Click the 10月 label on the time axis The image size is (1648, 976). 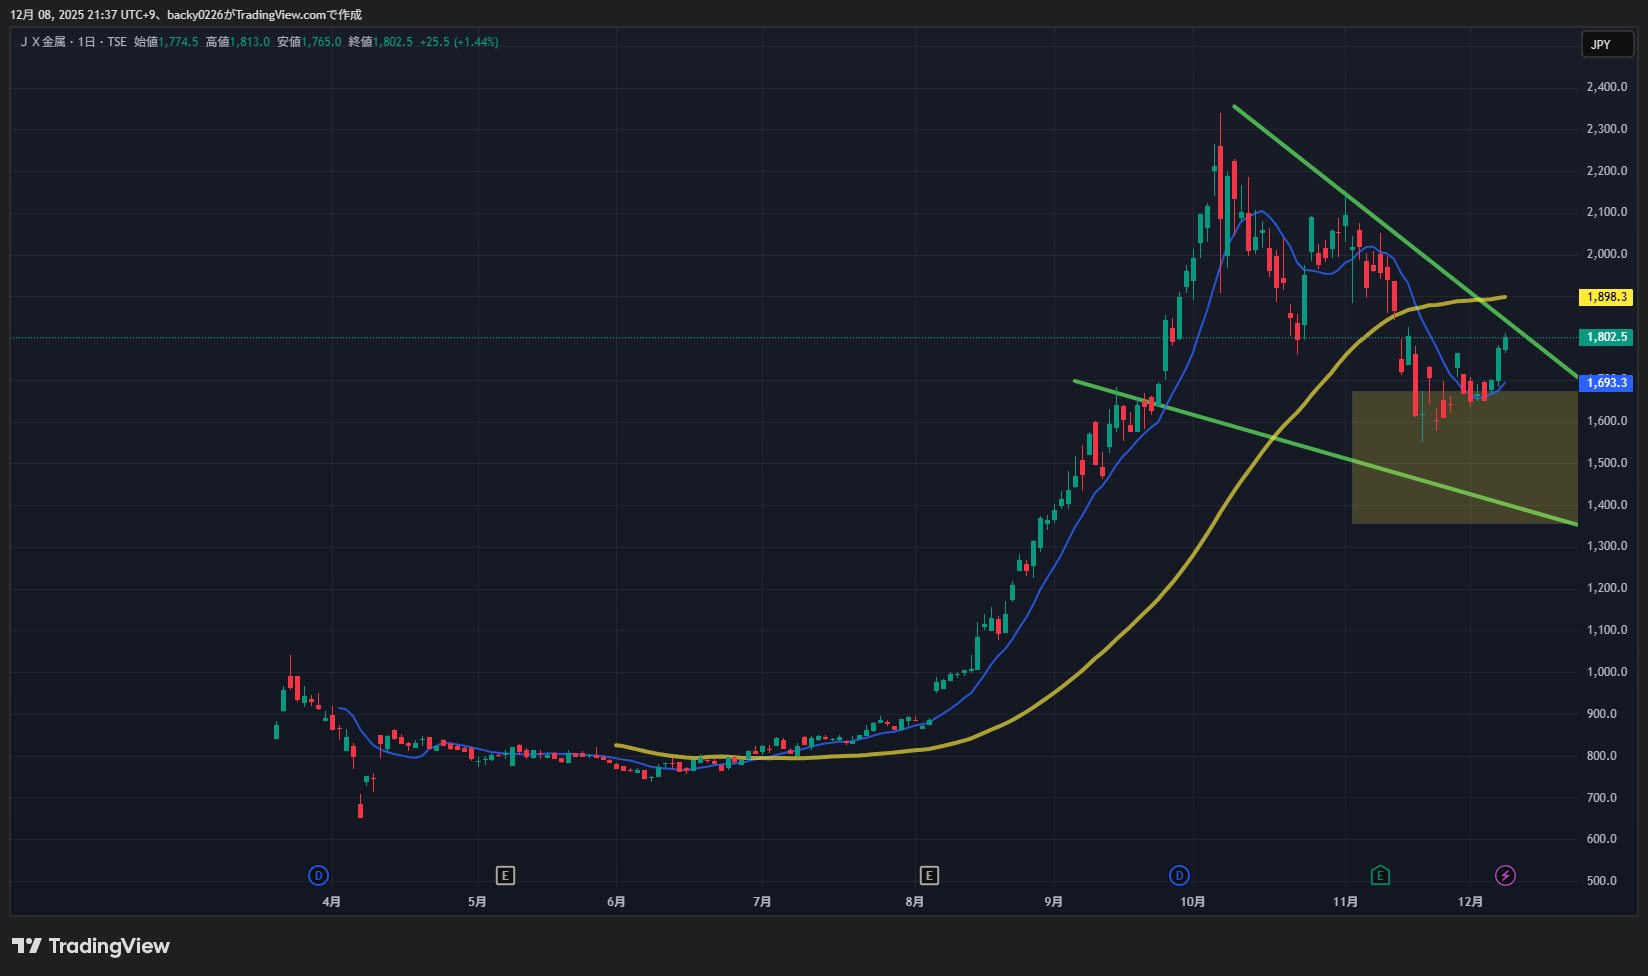point(1192,902)
